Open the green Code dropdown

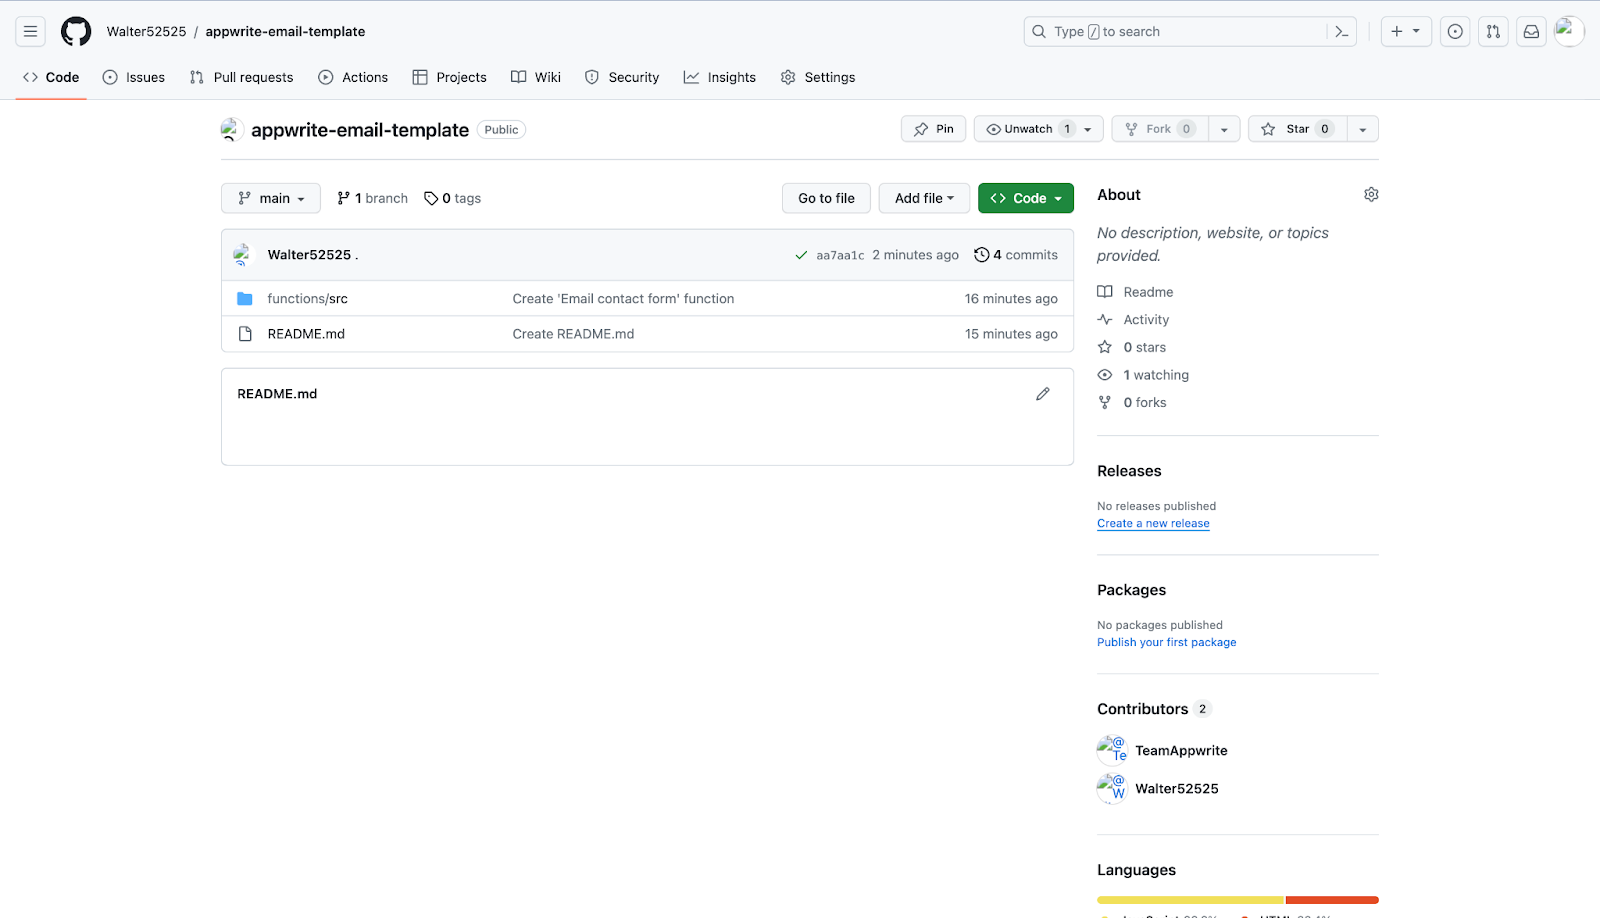(x=1026, y=198)
